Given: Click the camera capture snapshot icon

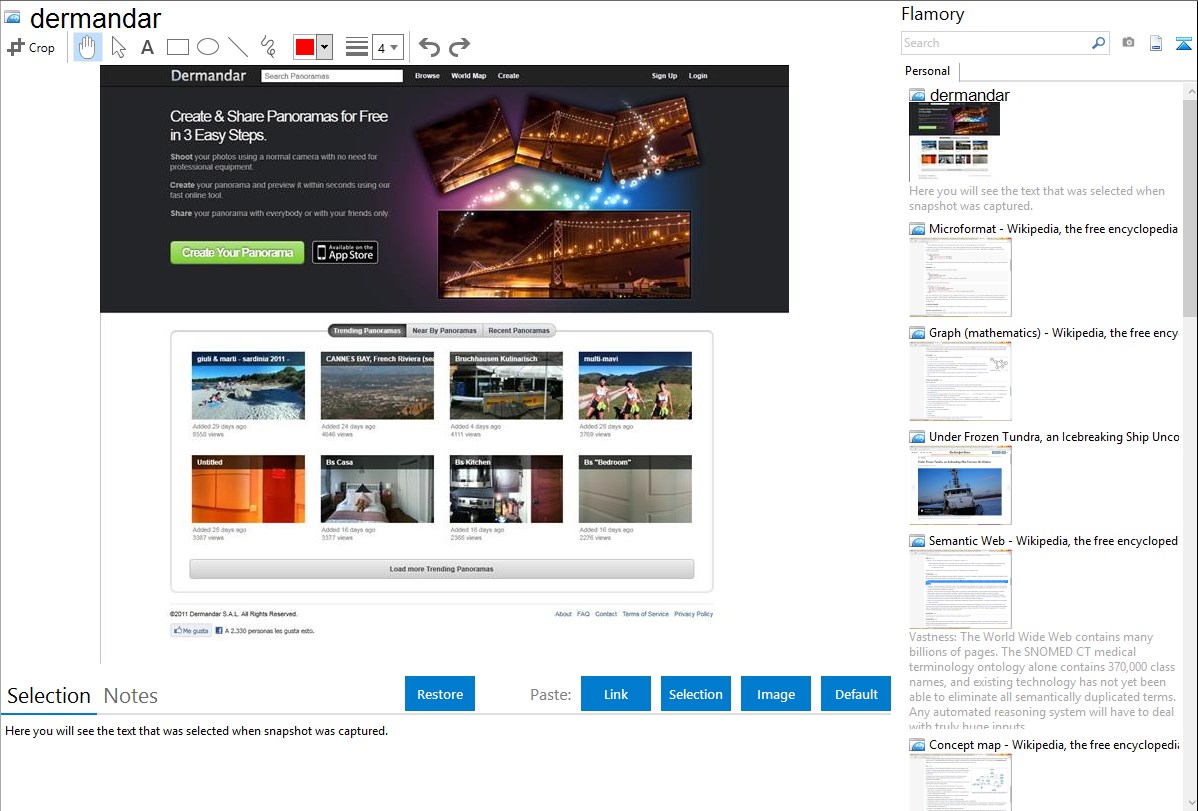Looking at the screenshot, I should pos(1128,43).
